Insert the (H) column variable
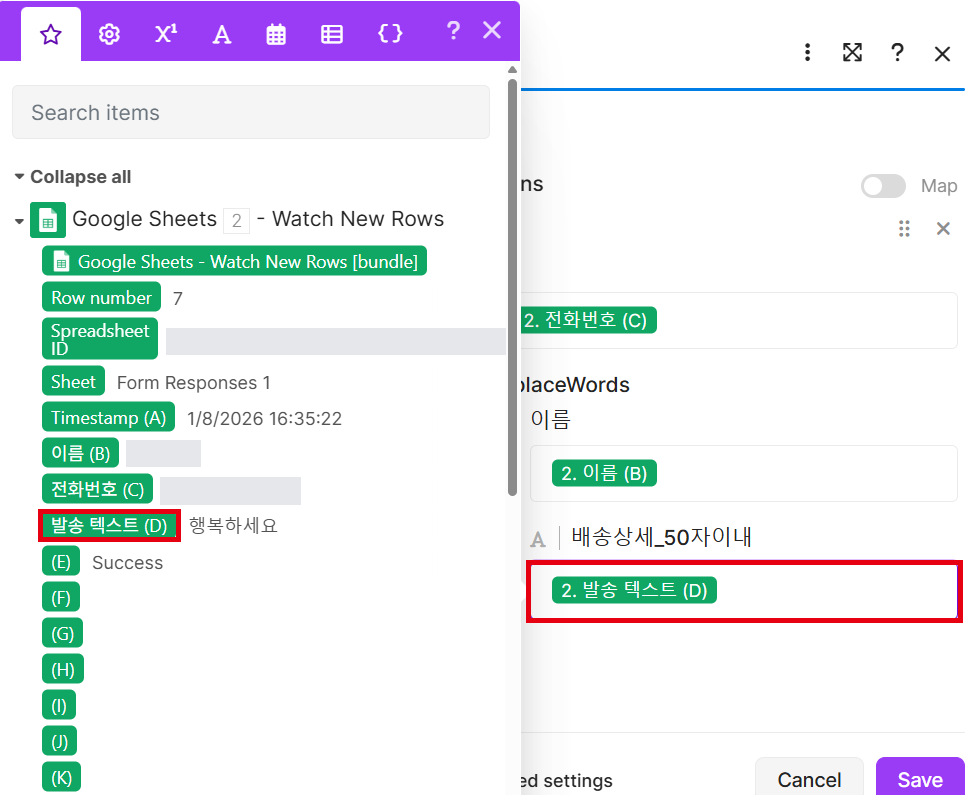 (63, 670)
